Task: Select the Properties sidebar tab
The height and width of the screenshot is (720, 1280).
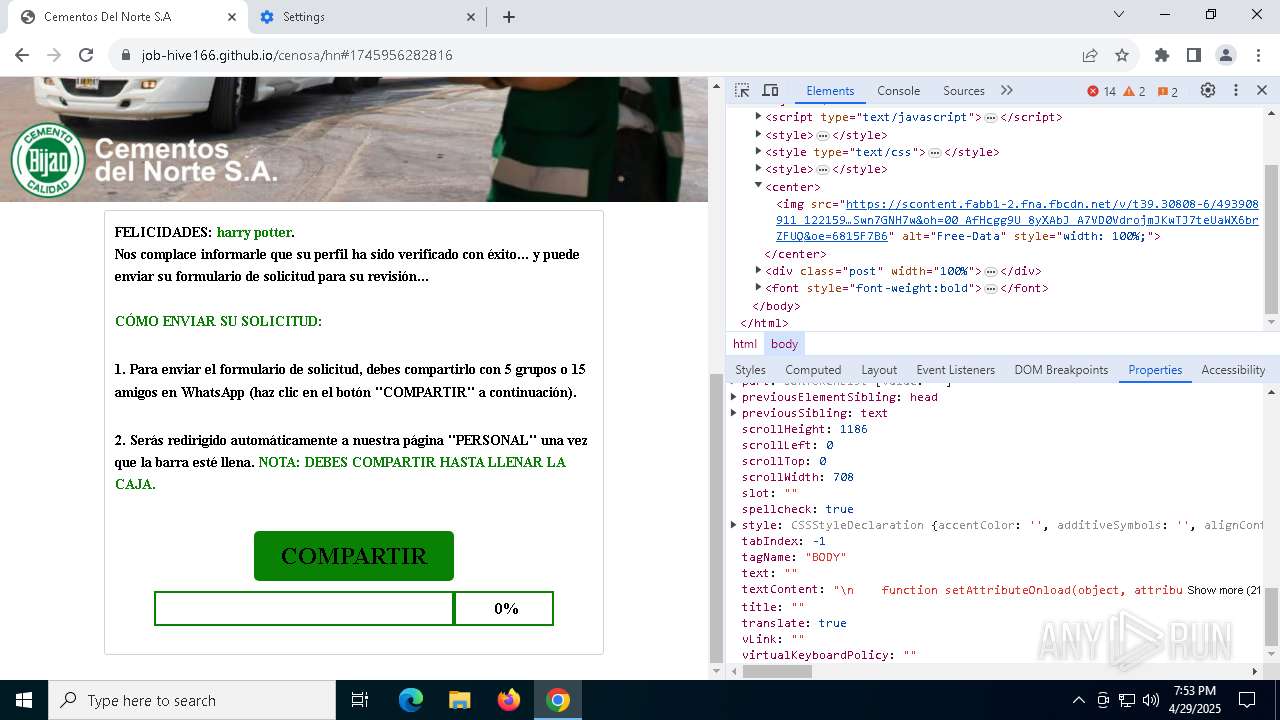Action: click(1155, 370)
